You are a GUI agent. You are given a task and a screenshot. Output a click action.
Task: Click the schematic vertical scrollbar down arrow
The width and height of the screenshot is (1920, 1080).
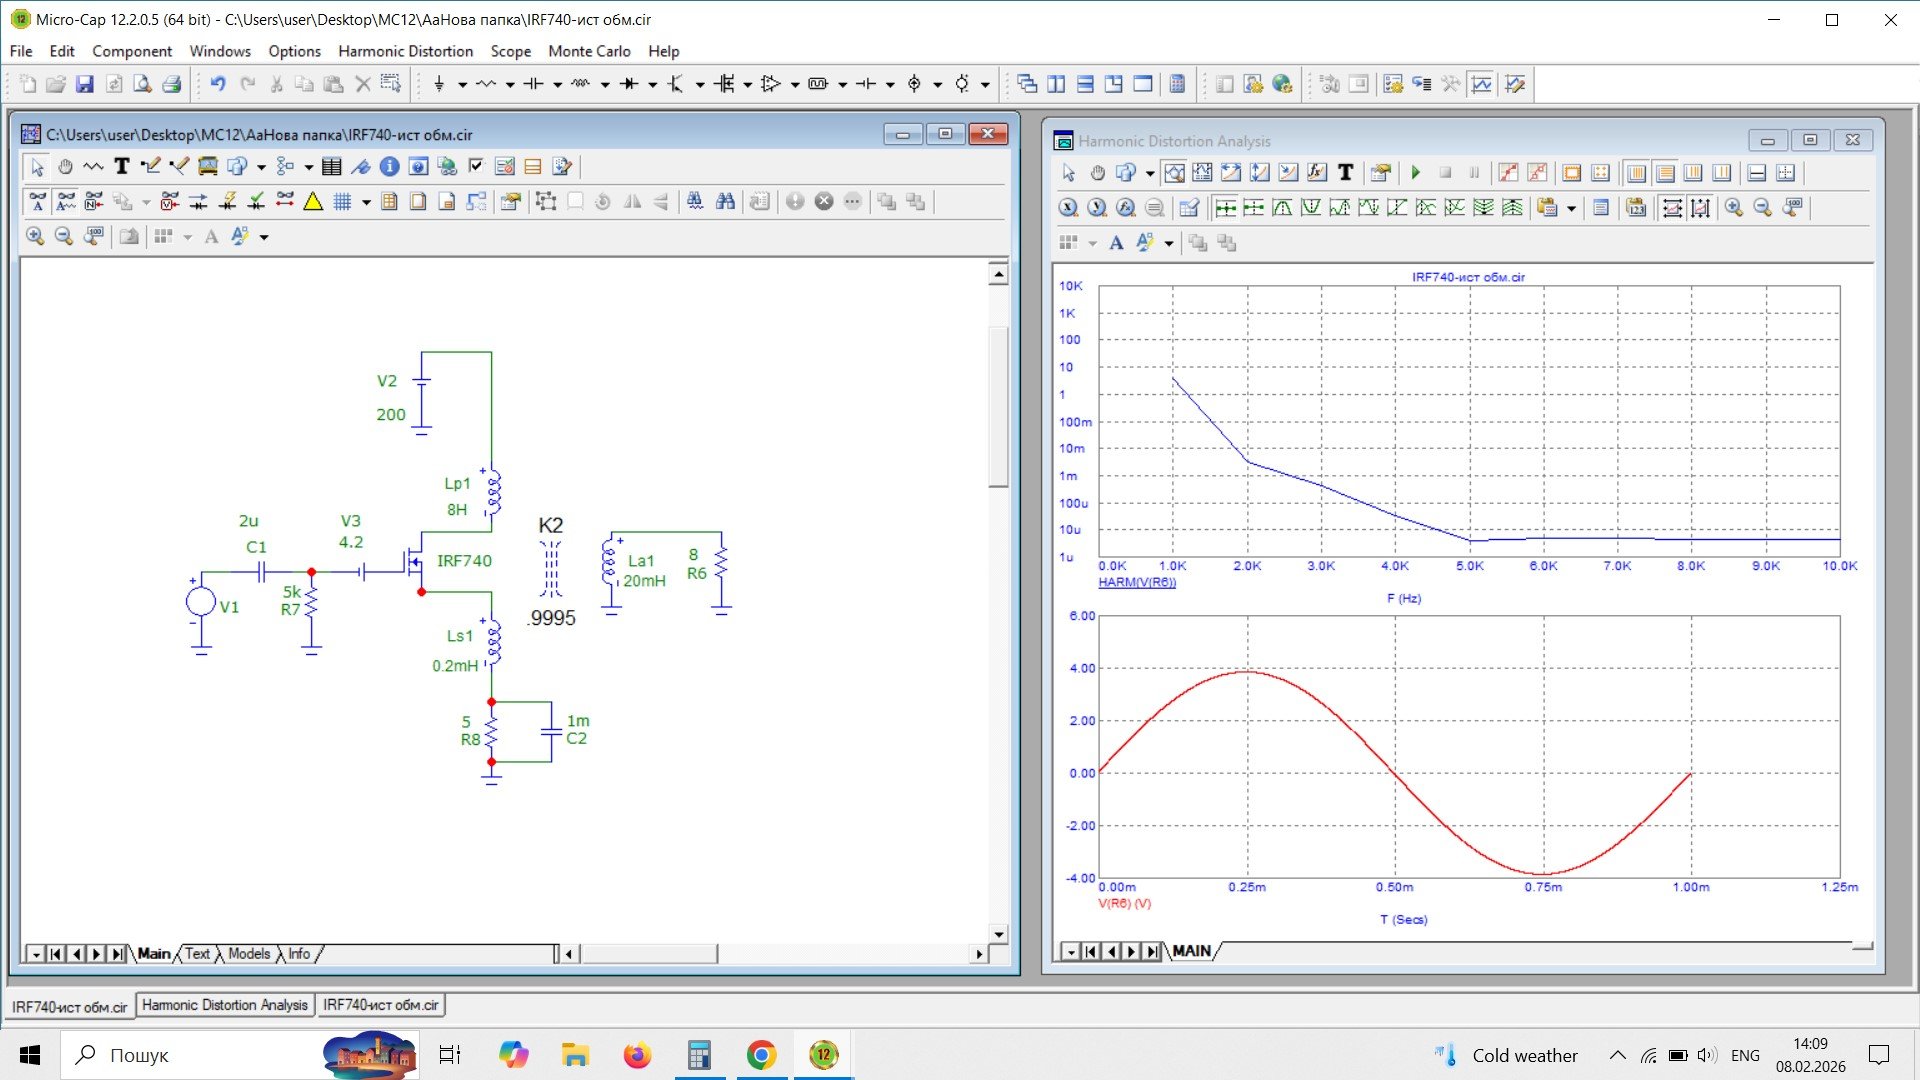click(998, 934)
